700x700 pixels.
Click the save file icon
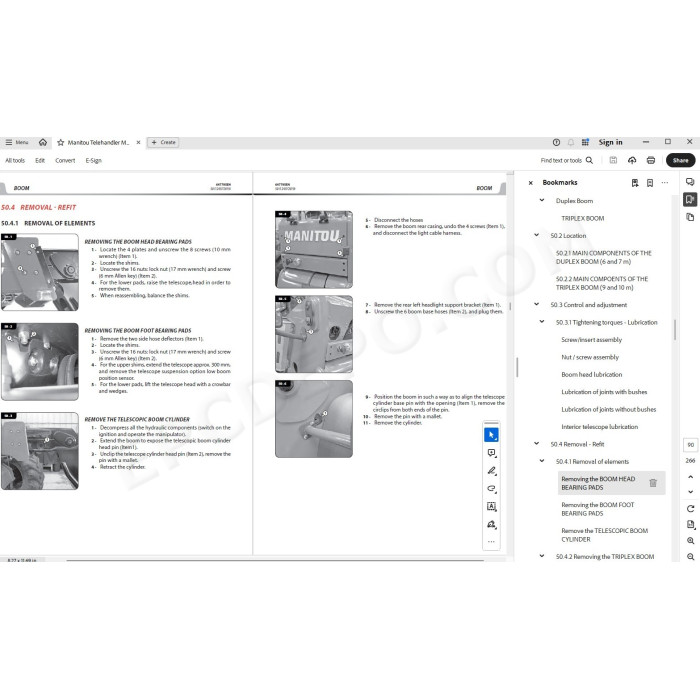coord(613,160)
